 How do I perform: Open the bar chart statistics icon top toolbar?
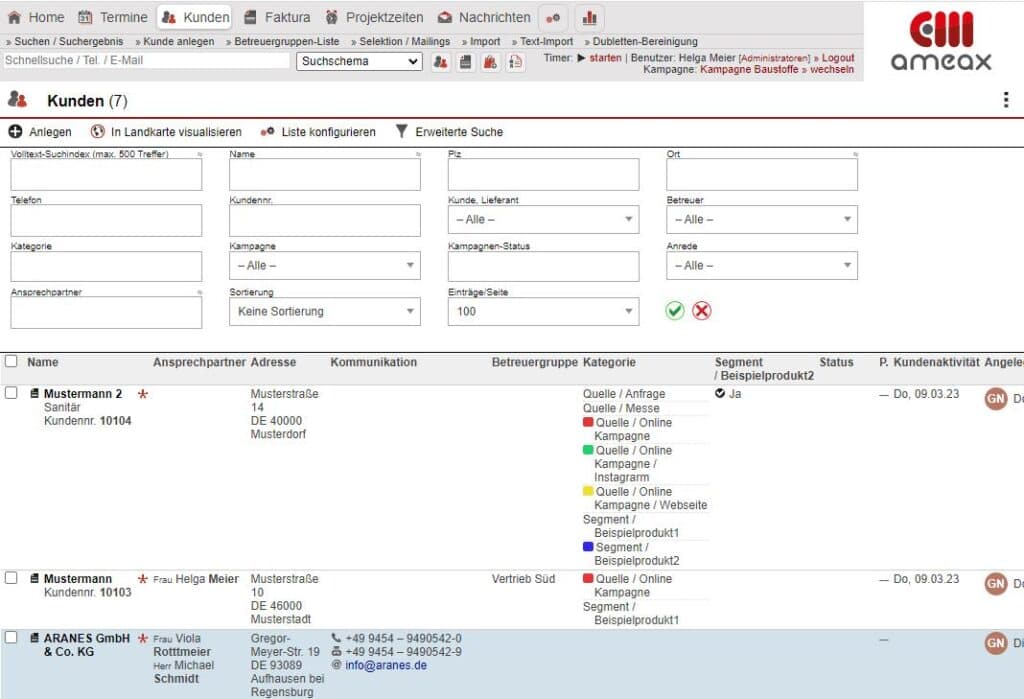[x=588, y=17]
